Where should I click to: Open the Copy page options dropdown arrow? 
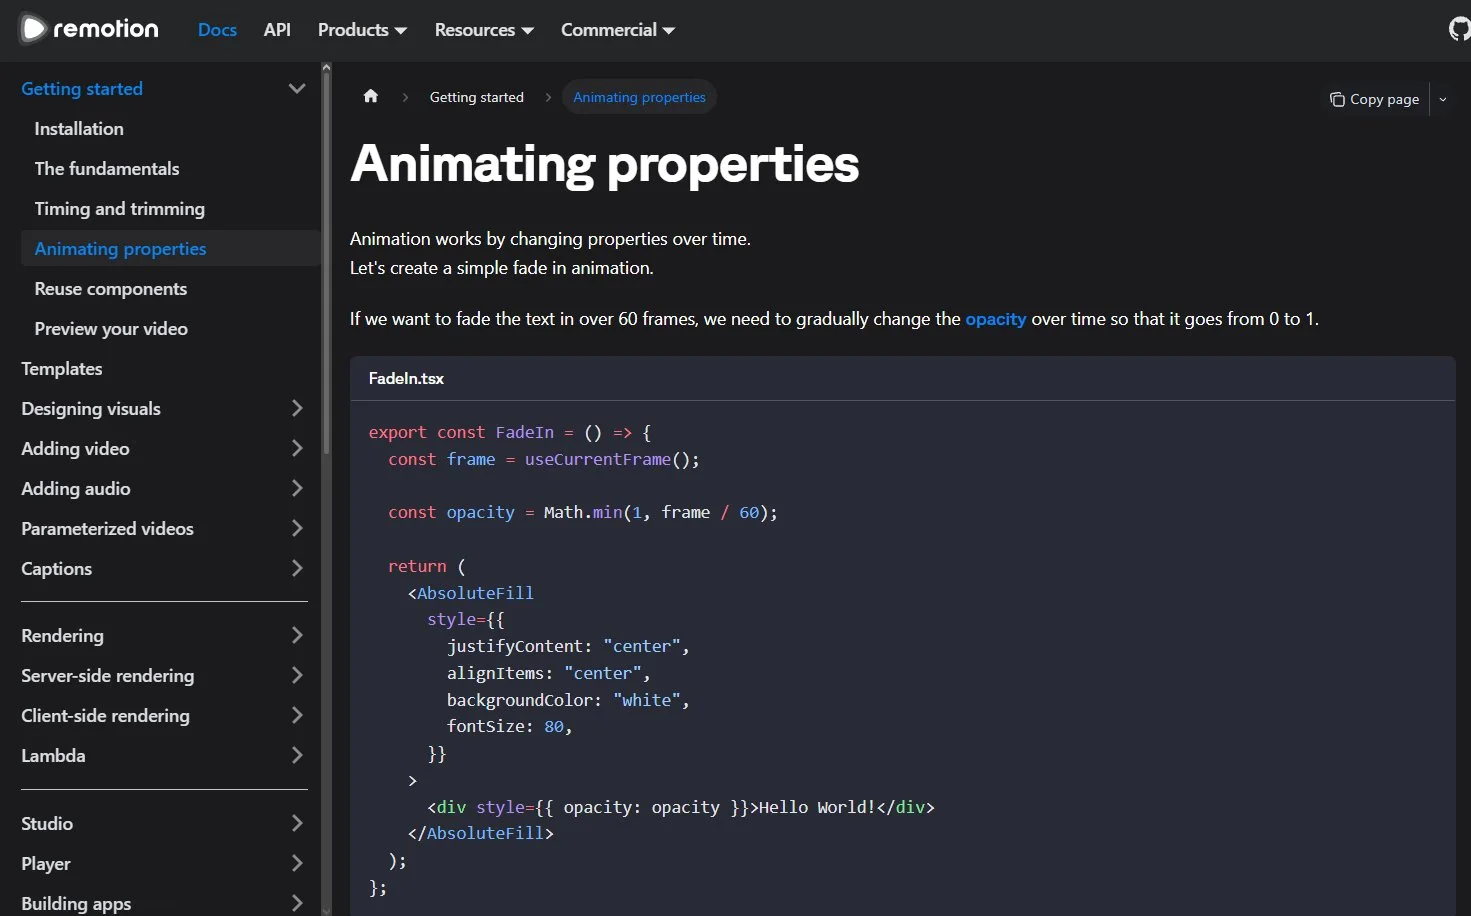pos(1443,99)
